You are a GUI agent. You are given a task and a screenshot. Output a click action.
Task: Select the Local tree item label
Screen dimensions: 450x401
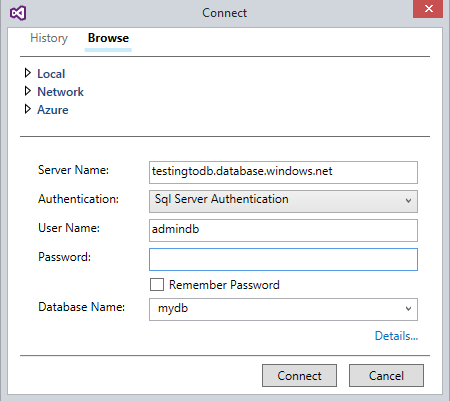click(51, 74)
